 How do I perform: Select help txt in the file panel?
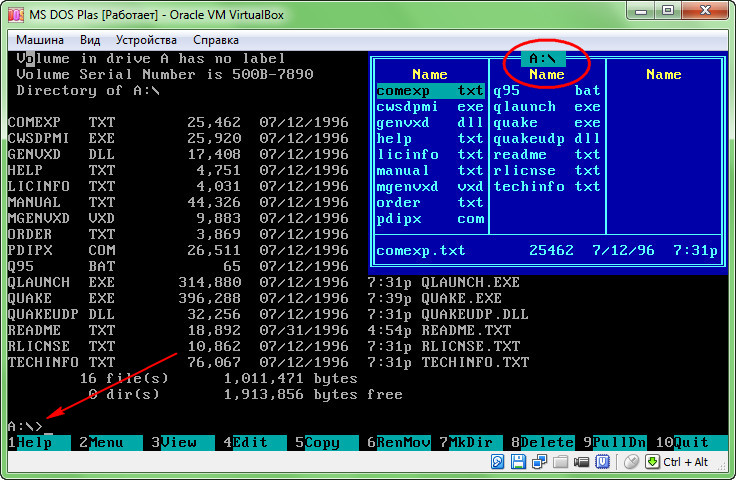(430, 138)
